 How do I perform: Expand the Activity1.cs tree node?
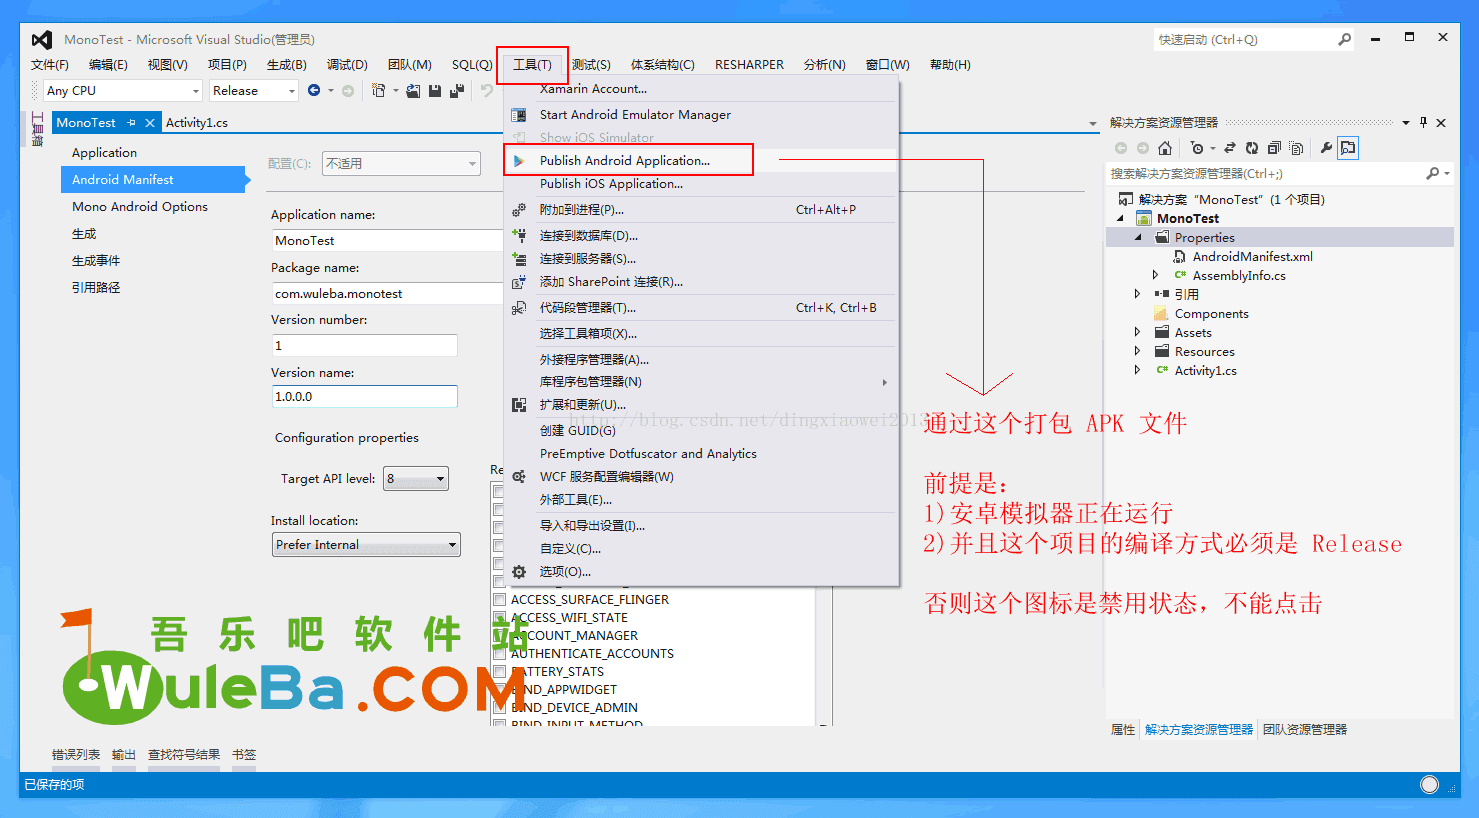[x=1138, y=370]
